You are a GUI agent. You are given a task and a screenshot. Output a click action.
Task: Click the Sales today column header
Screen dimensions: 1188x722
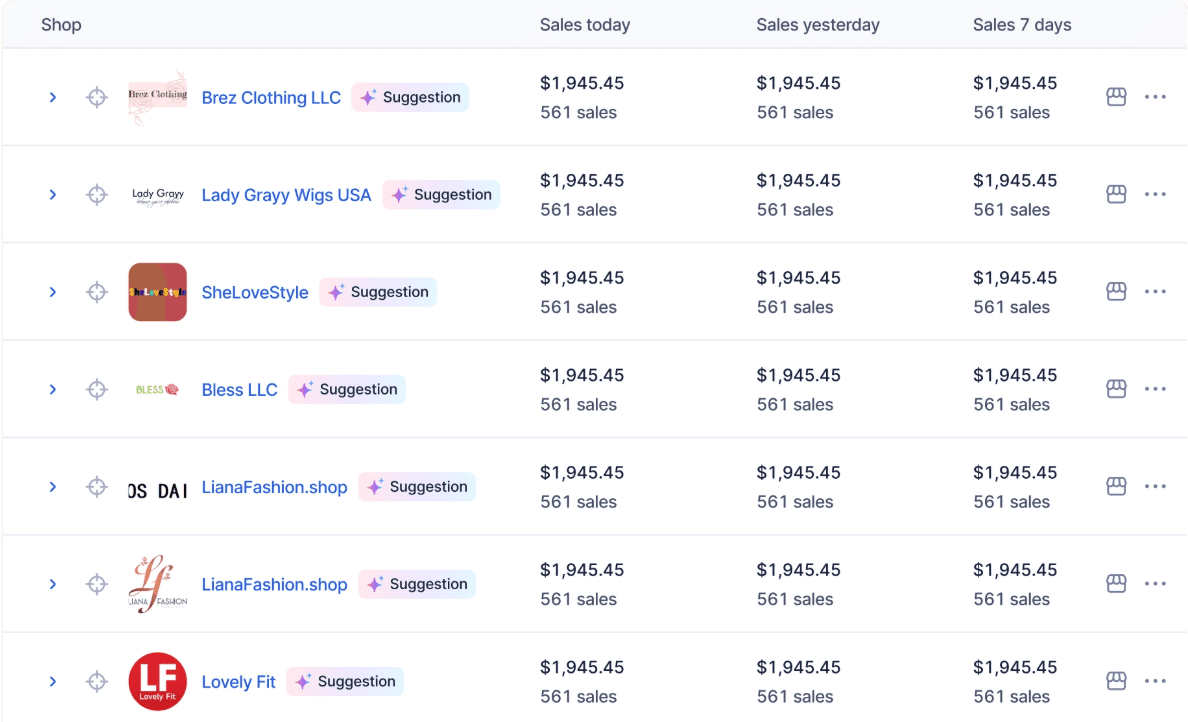(585, 24)
